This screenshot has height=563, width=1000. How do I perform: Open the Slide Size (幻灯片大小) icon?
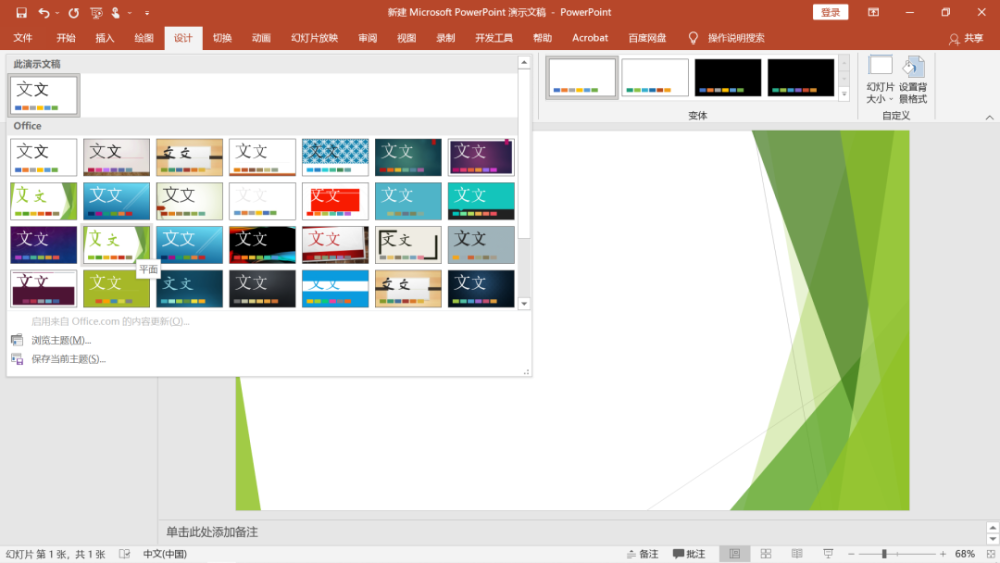[x=880, y=80]
